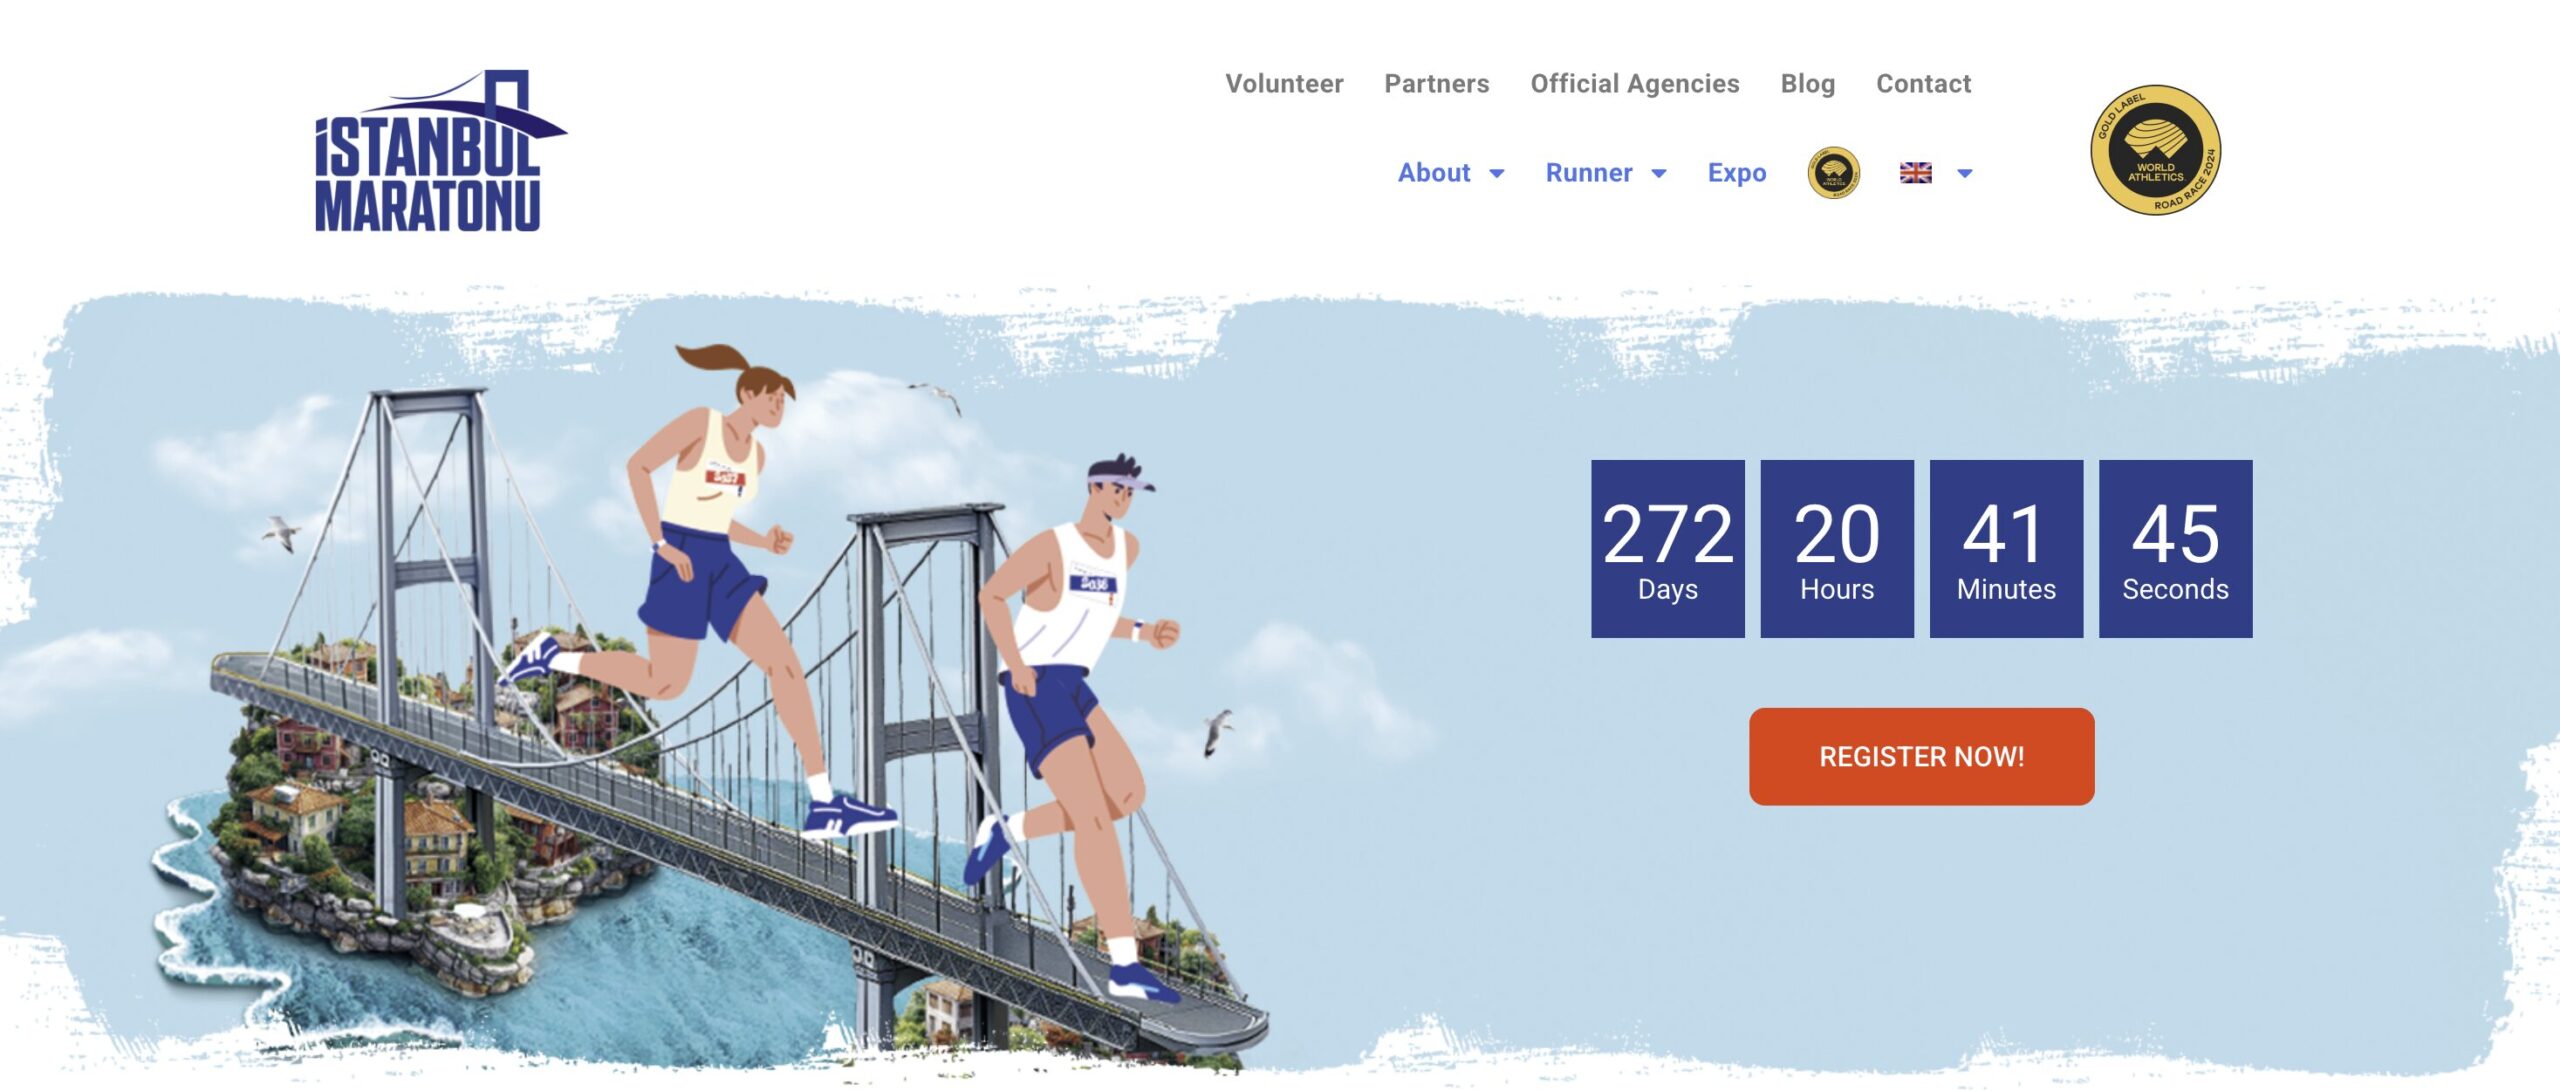Click the 45 Seconds countdown box
The height and width of the screenshot is (1091, 2560).
pos(2175,548)
